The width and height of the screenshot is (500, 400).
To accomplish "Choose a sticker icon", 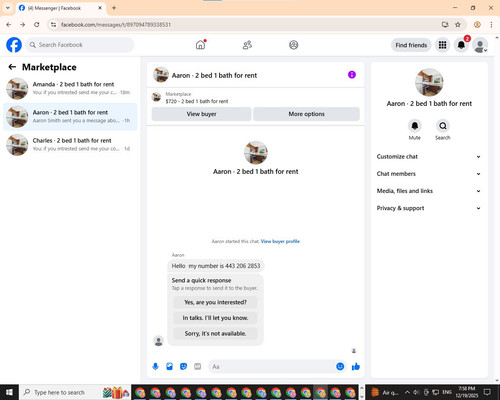I will tap(183, 367).
